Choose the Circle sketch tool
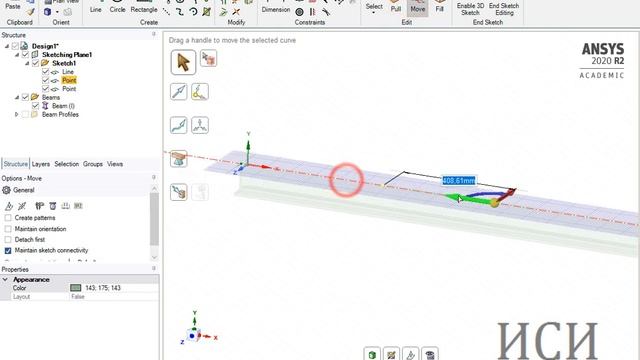Viewport: 640px width, 360px height. pos(117,7)
